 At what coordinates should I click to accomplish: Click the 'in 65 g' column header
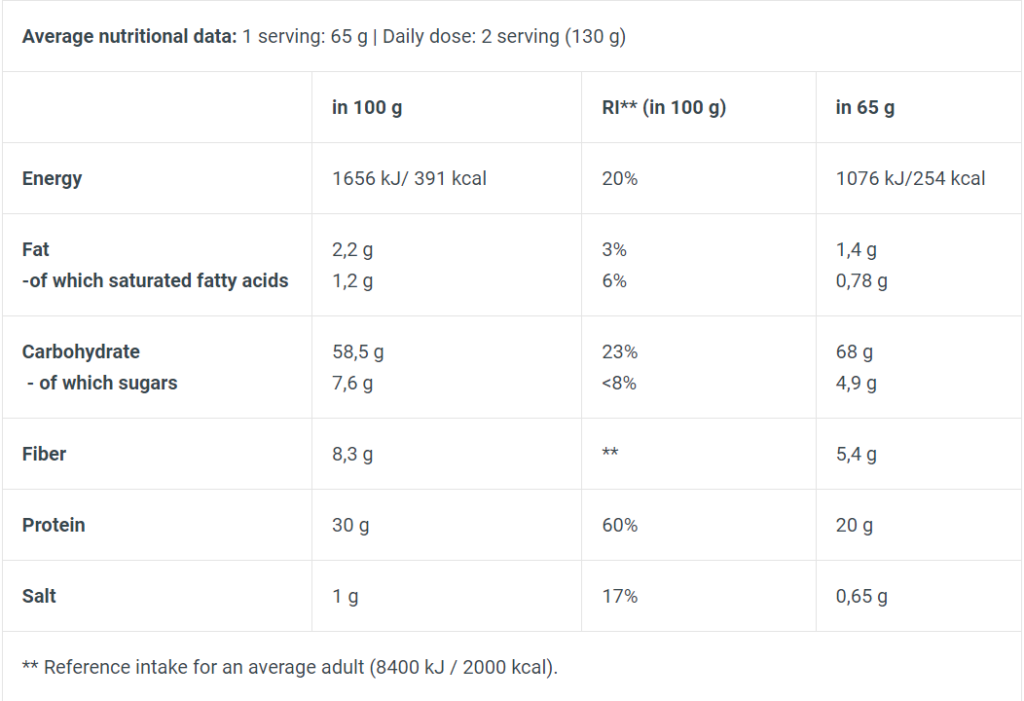click(865, 107)
